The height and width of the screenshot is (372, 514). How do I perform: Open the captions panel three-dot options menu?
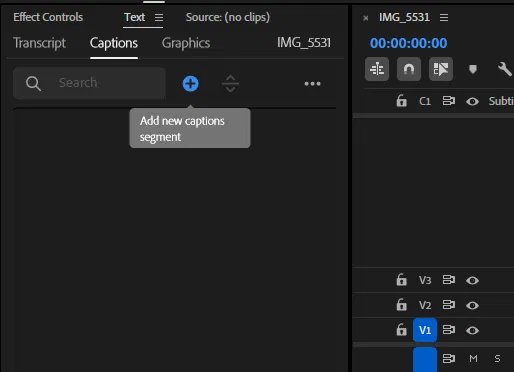[x=312, y=84]
